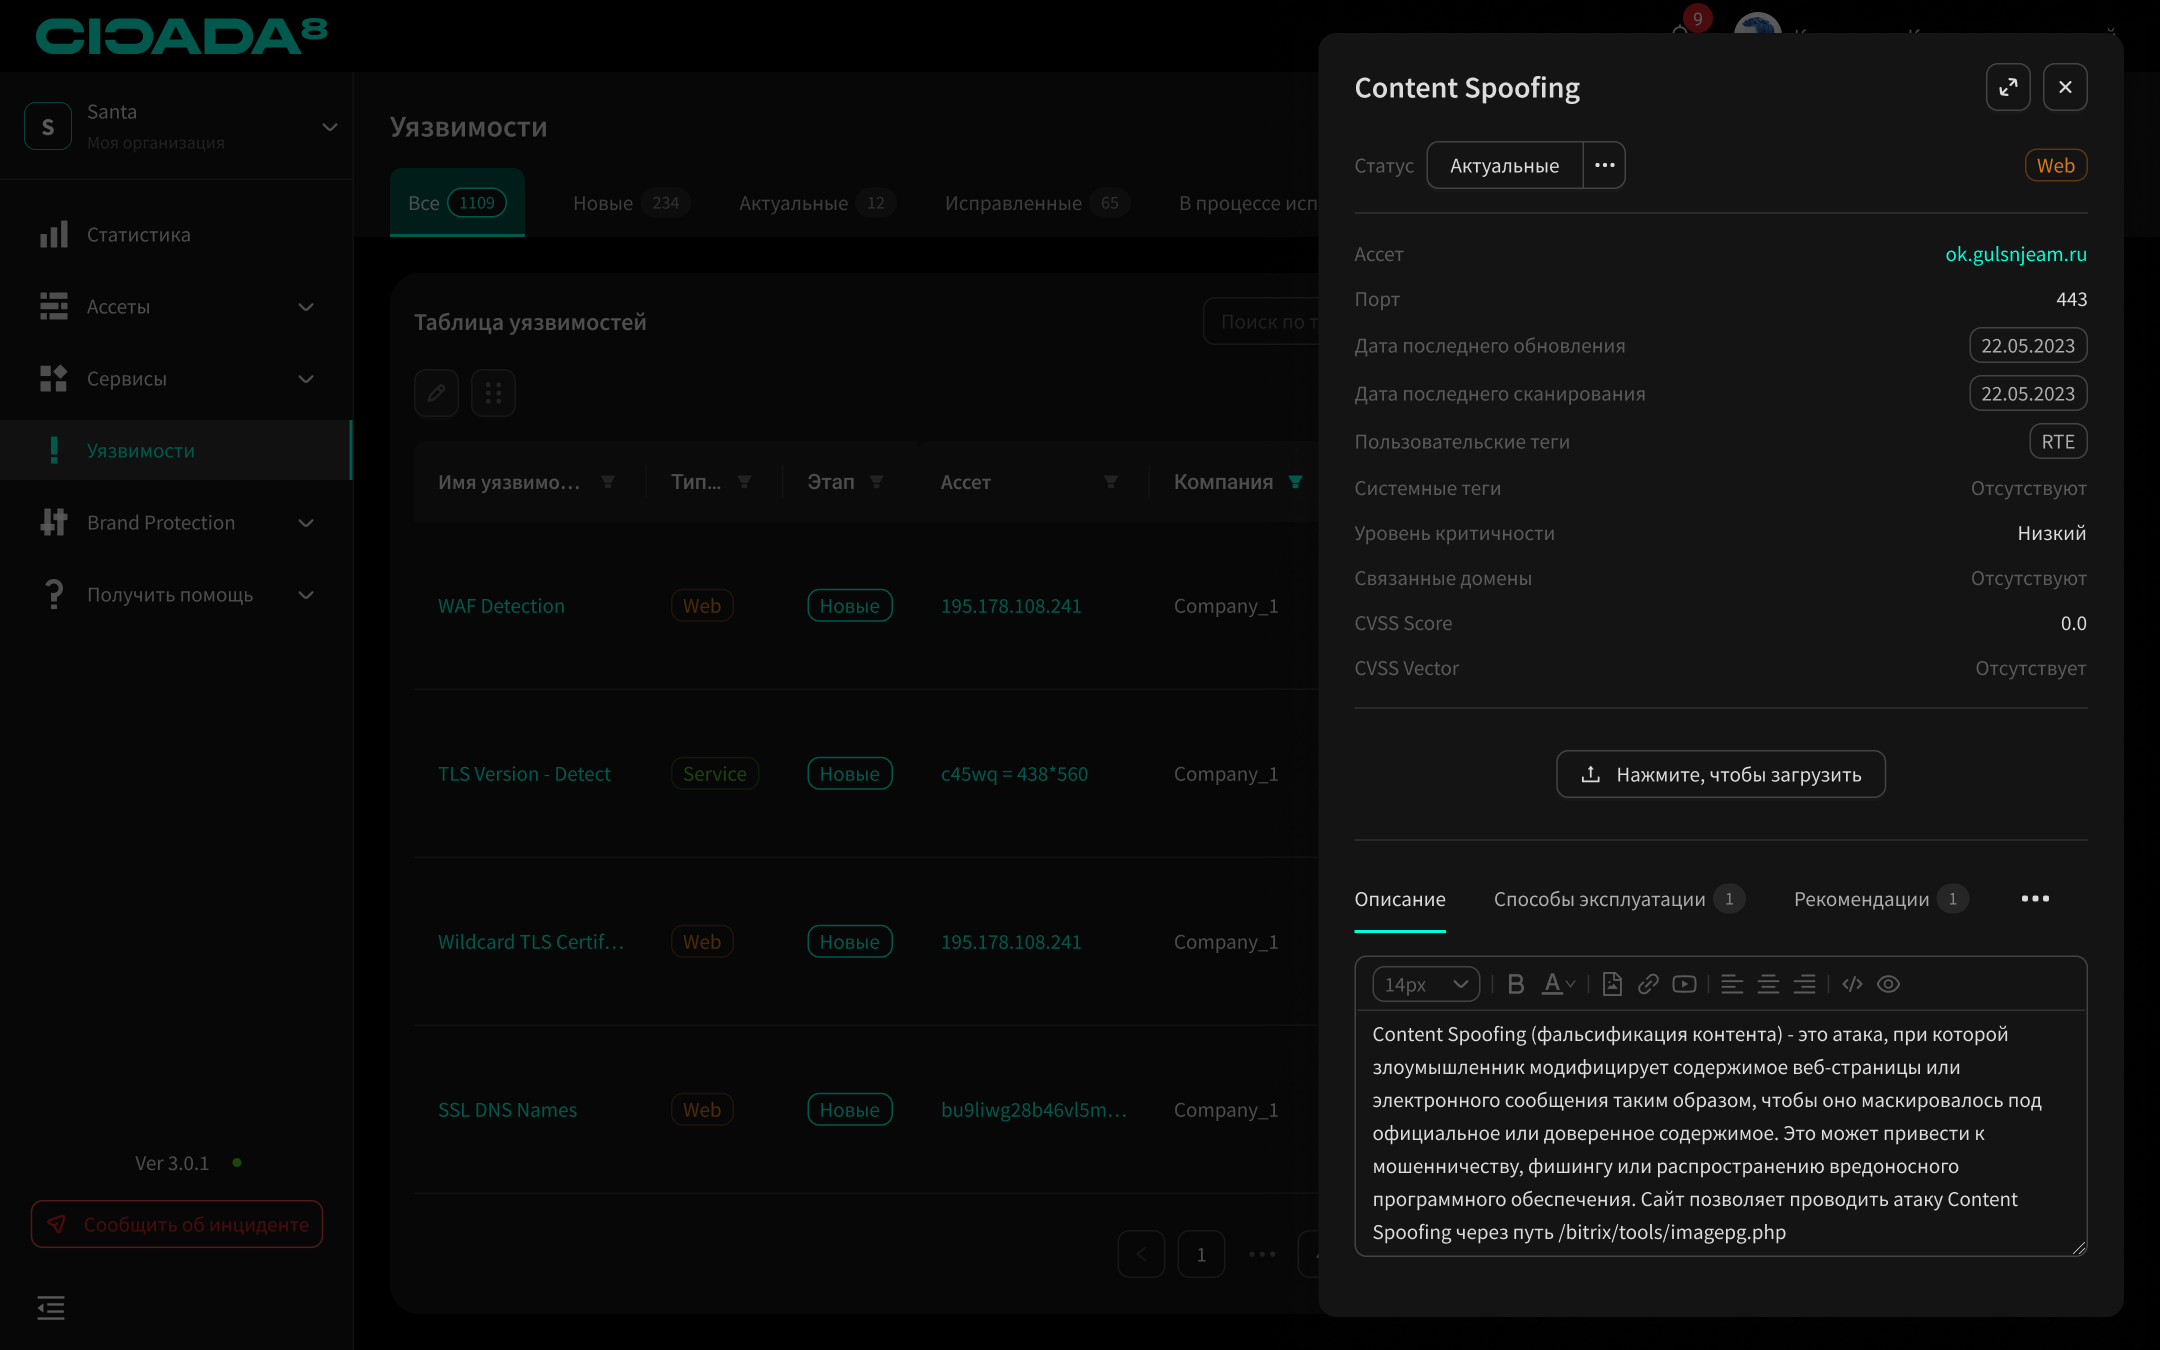
Task: Open the Рекомендации tab
Action: point(1861,899)
